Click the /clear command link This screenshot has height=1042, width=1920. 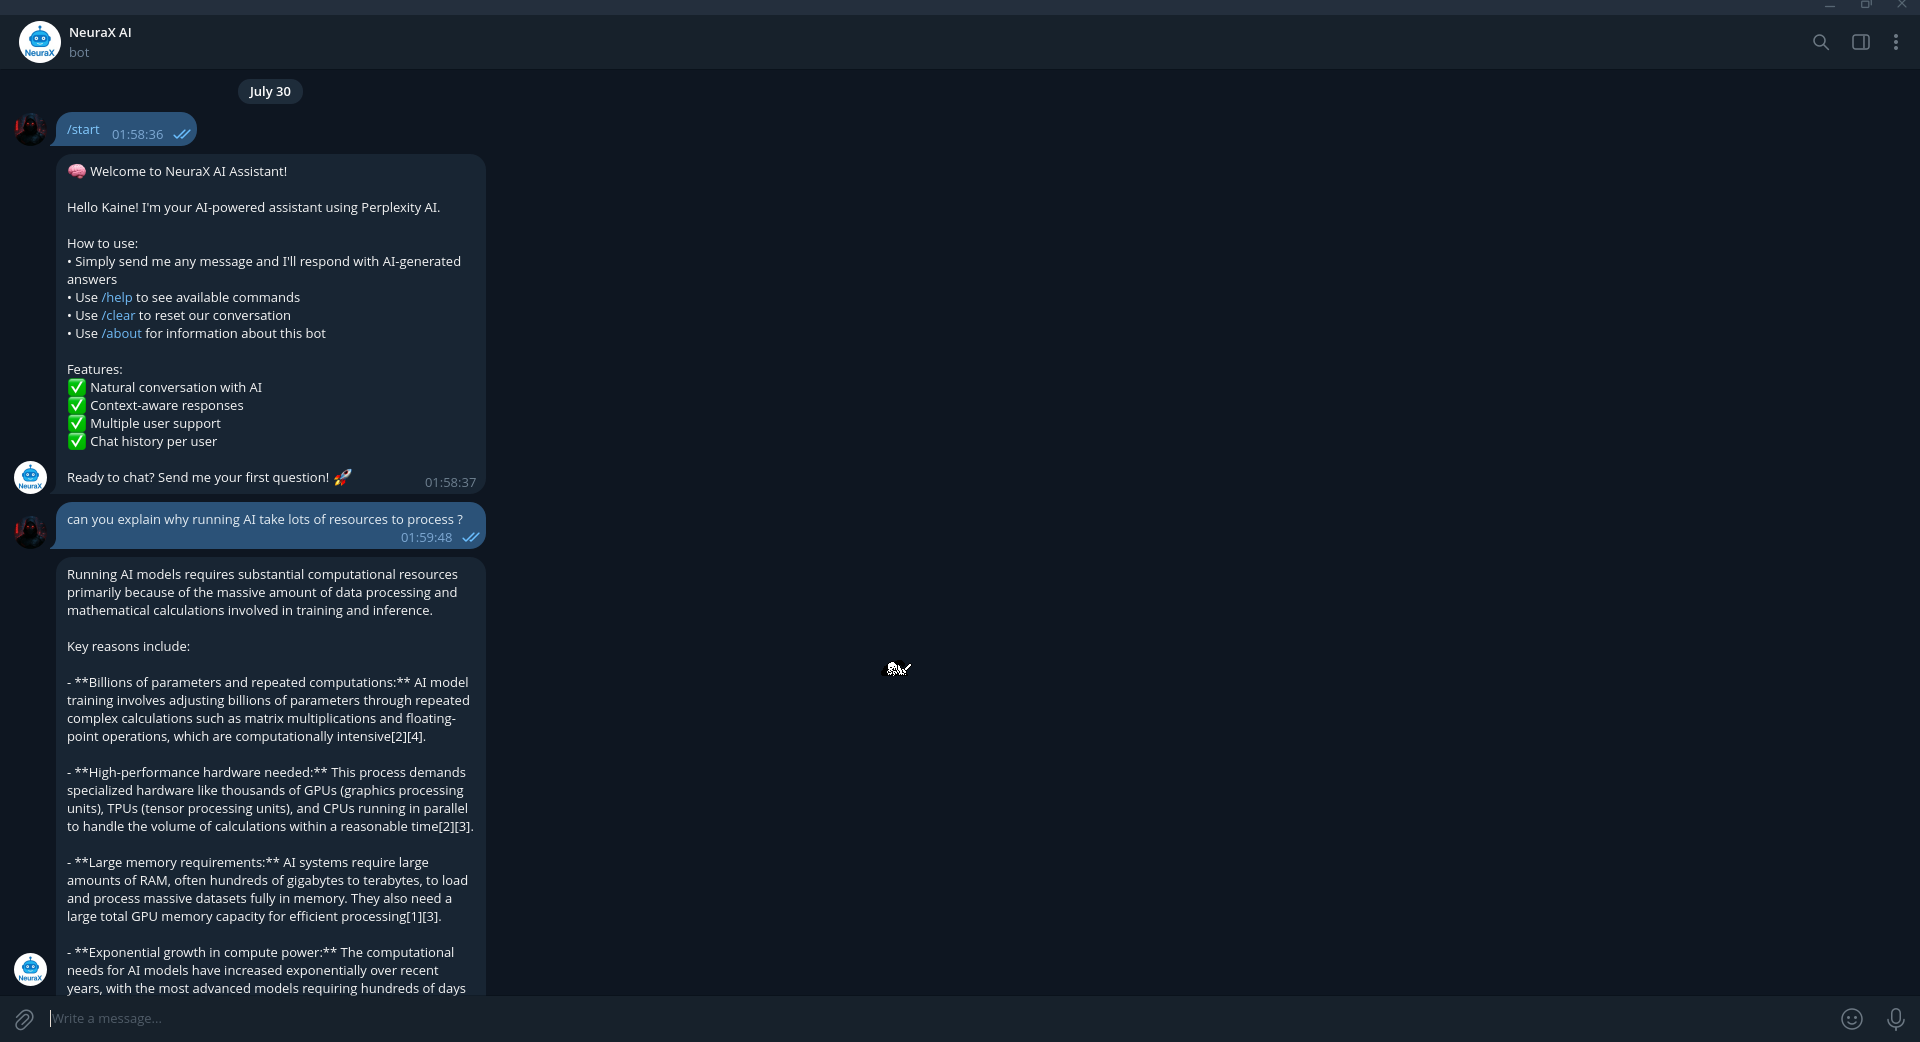[118, 315]
